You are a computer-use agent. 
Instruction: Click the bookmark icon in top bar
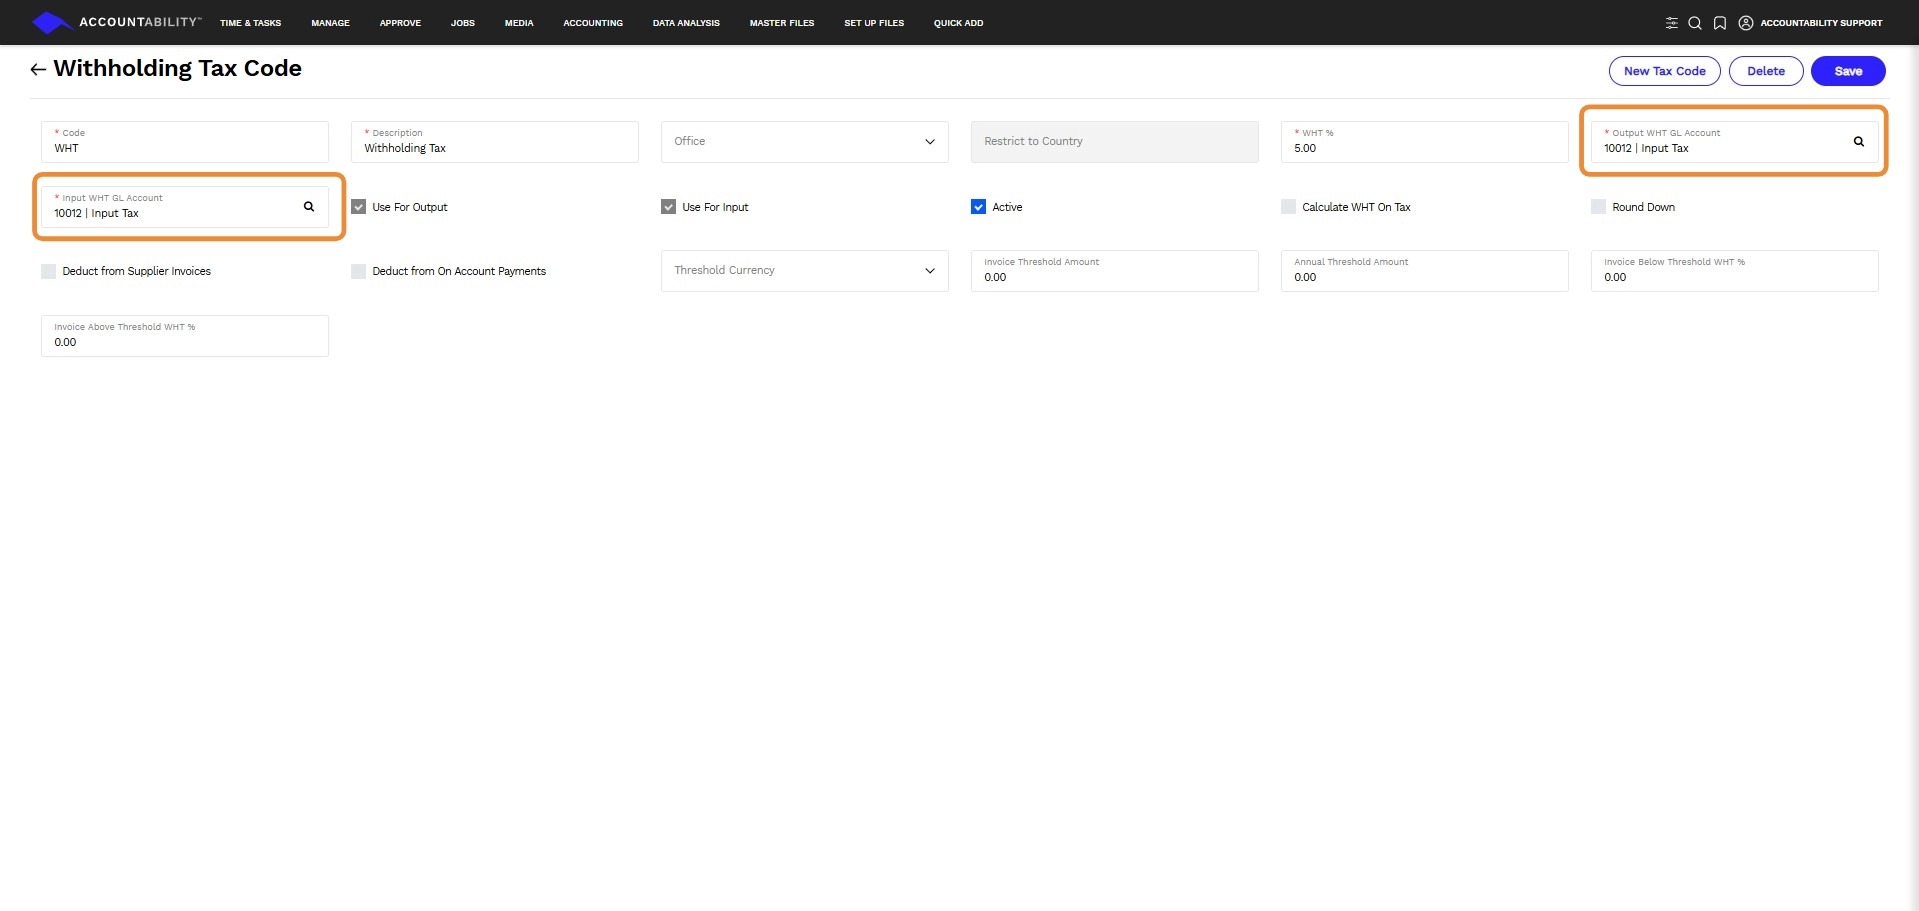[x=1720, y=23]
